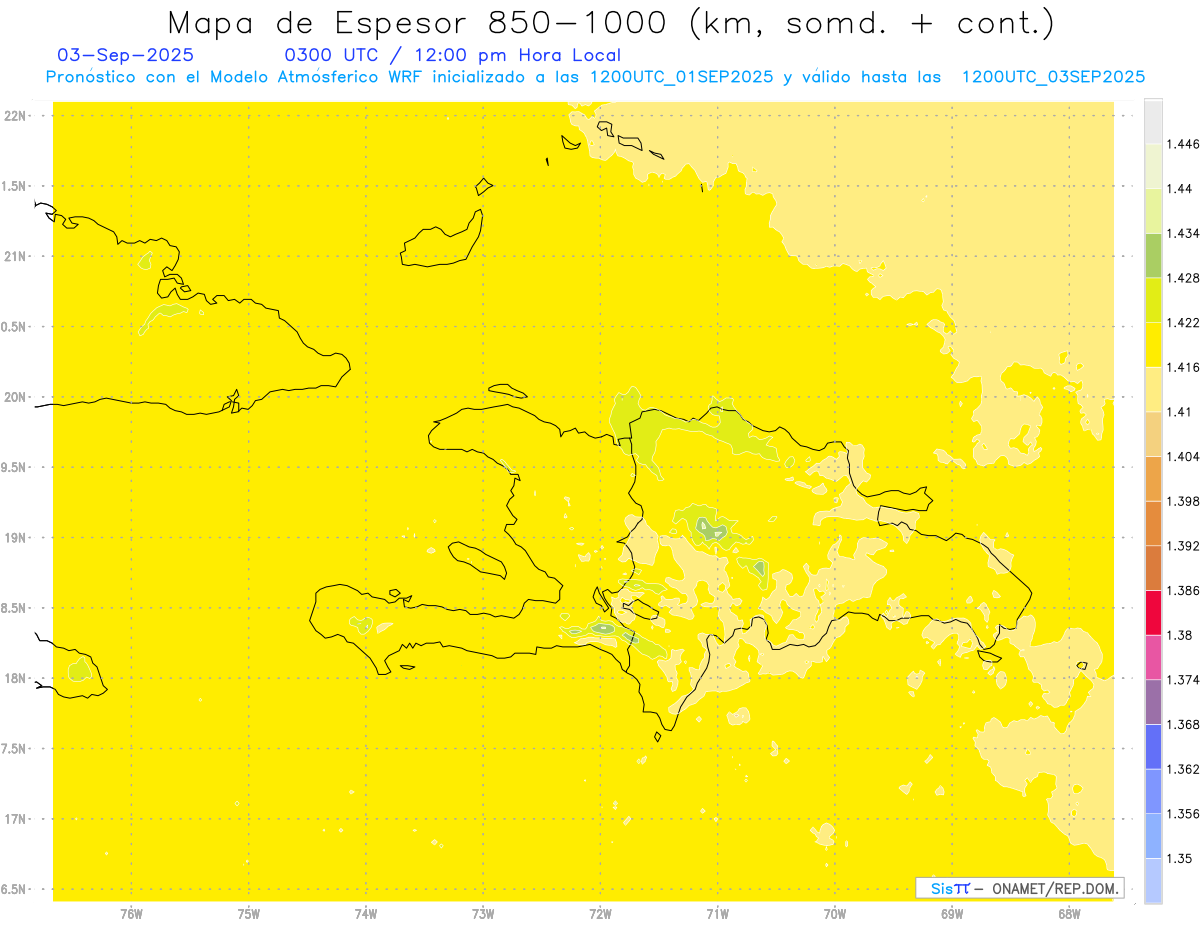This screenshot has width=1200, height=927.
Task: Click the 70W longitude label
Action: (835, 913)
